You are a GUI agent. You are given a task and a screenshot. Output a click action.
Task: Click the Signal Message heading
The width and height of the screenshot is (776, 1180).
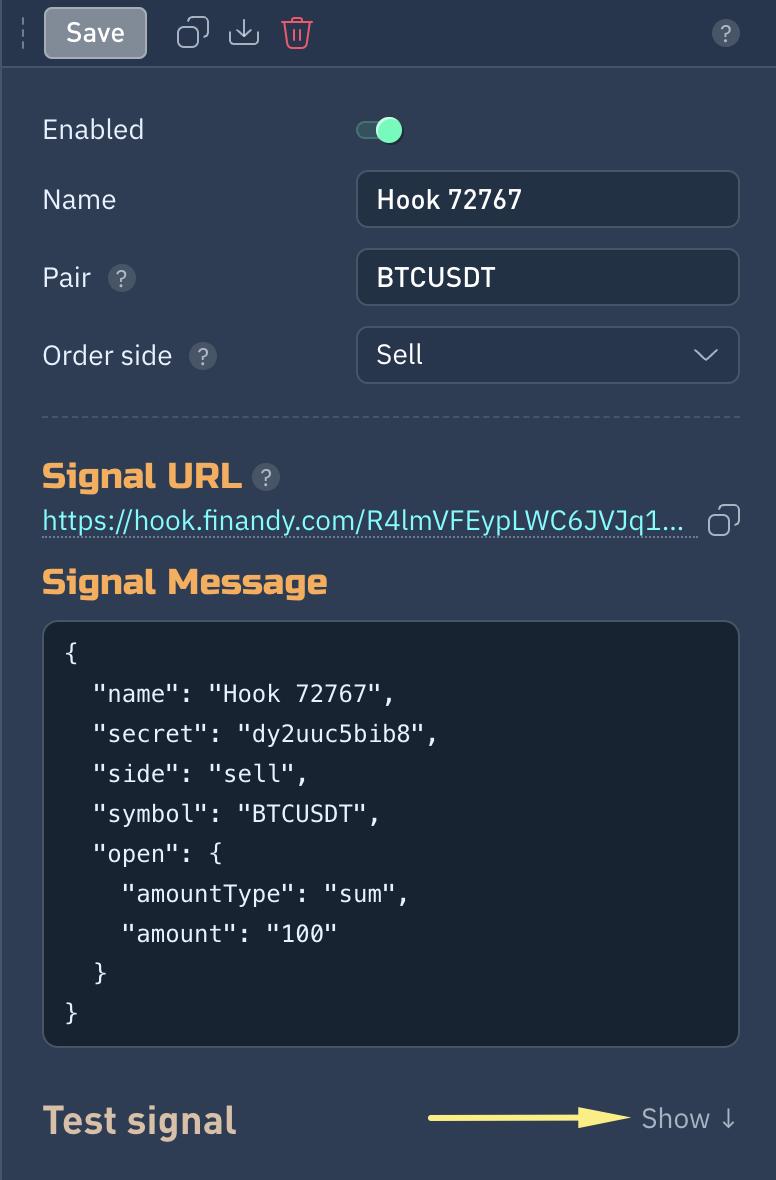click(185, 582)
